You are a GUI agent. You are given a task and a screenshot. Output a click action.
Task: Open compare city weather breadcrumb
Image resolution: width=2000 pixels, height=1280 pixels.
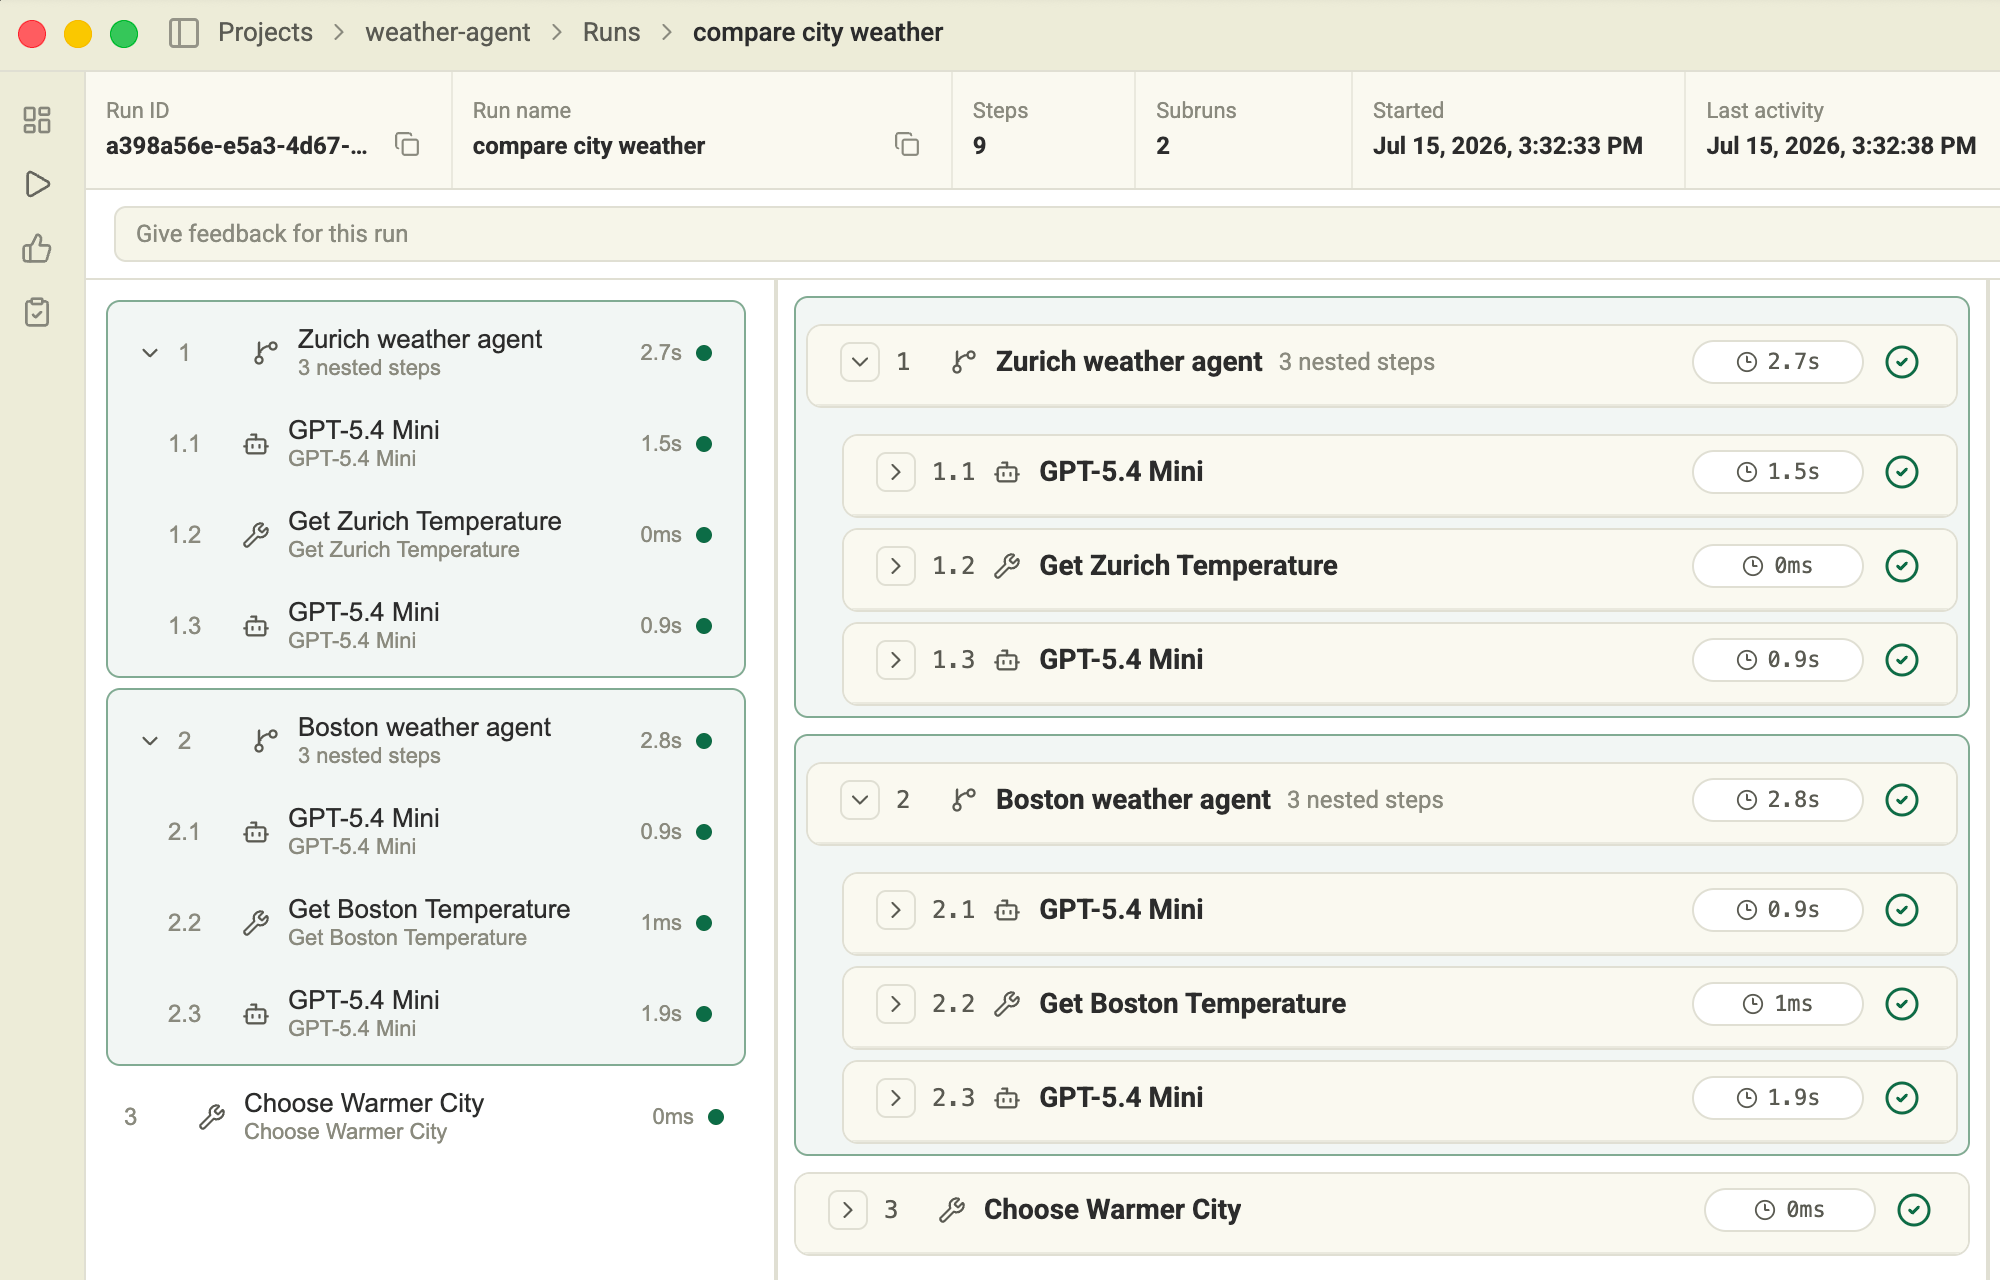(x=817, y=32)
